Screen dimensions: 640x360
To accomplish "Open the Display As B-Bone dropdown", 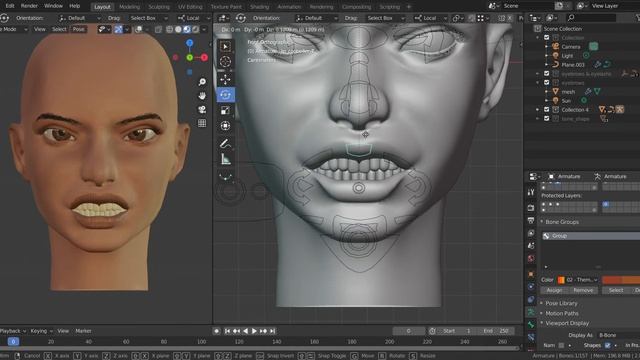I will 618,335.
